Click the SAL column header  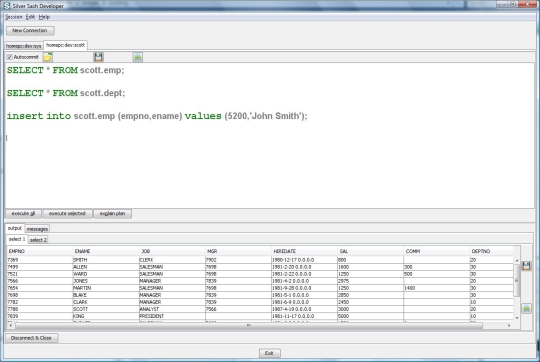[x=370, y=251]
